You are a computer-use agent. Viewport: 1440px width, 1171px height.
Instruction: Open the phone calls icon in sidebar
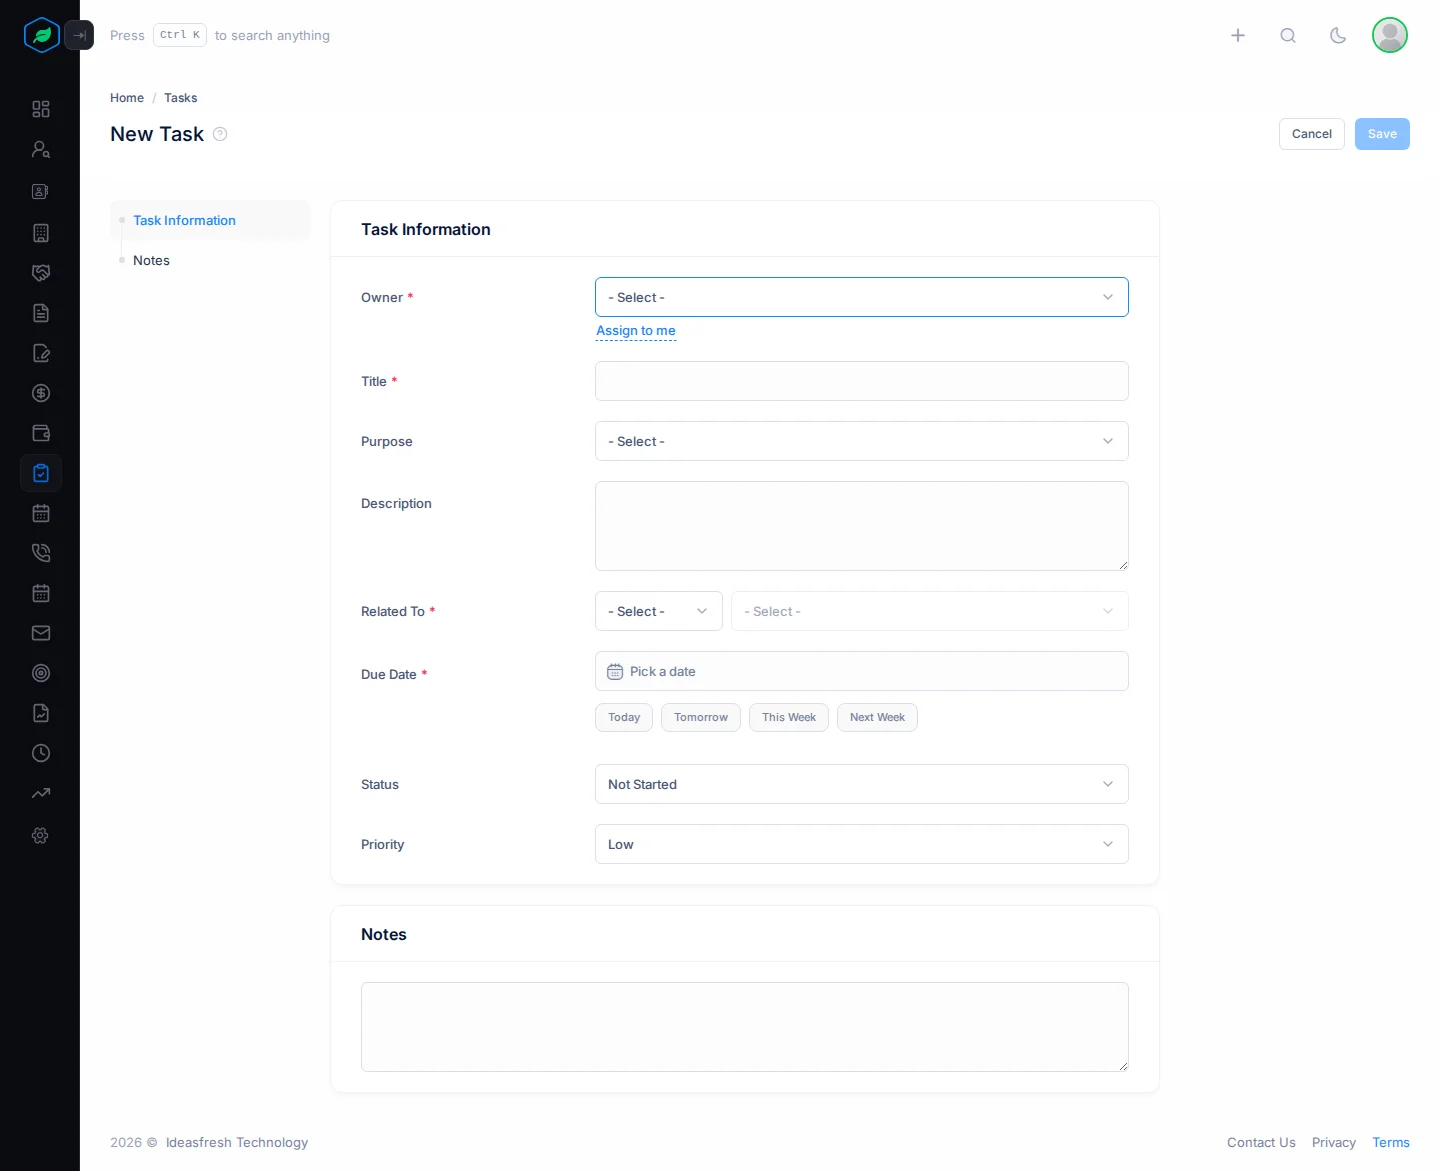tap(41, 553)
